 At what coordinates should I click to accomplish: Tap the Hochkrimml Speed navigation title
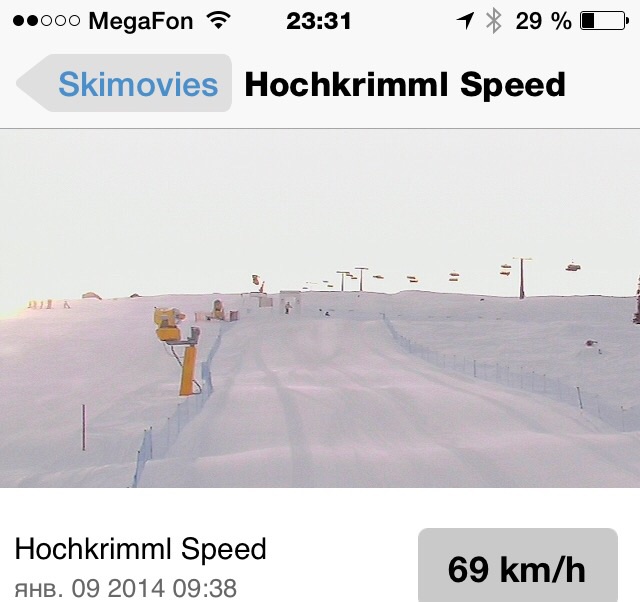tap(405, 84)
